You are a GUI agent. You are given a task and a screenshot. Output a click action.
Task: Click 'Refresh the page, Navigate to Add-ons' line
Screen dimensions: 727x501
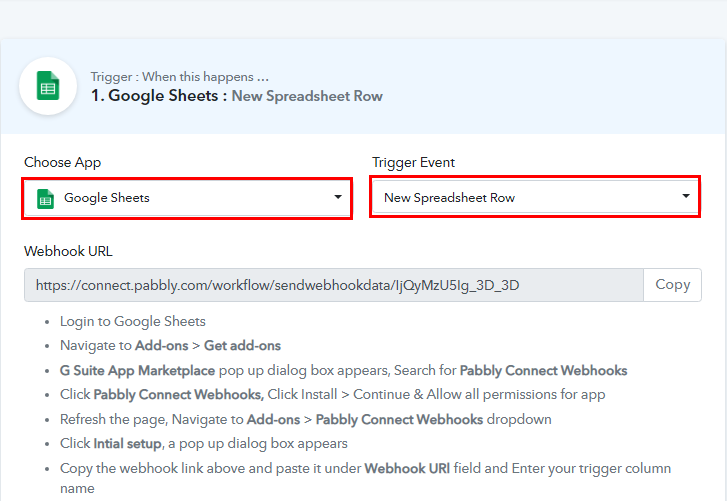(x=306, y=419)
